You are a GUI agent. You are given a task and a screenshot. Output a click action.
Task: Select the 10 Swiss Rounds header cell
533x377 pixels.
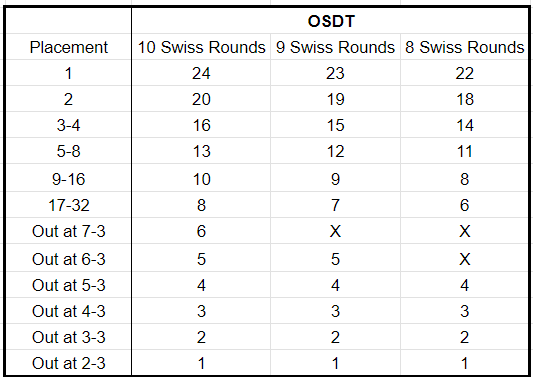coord(201,47)
